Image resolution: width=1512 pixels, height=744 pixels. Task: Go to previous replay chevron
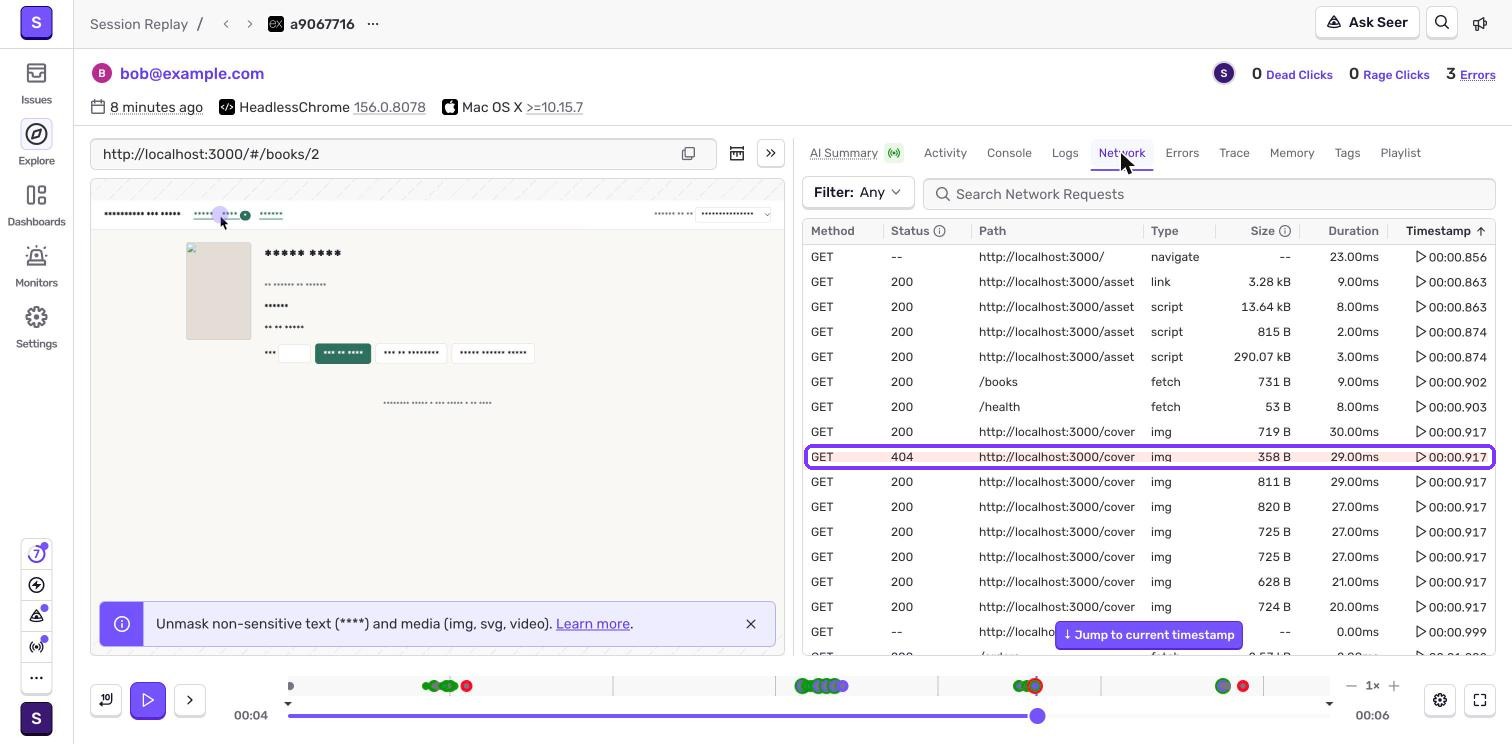pyautogui.click(x=226, y=24)
